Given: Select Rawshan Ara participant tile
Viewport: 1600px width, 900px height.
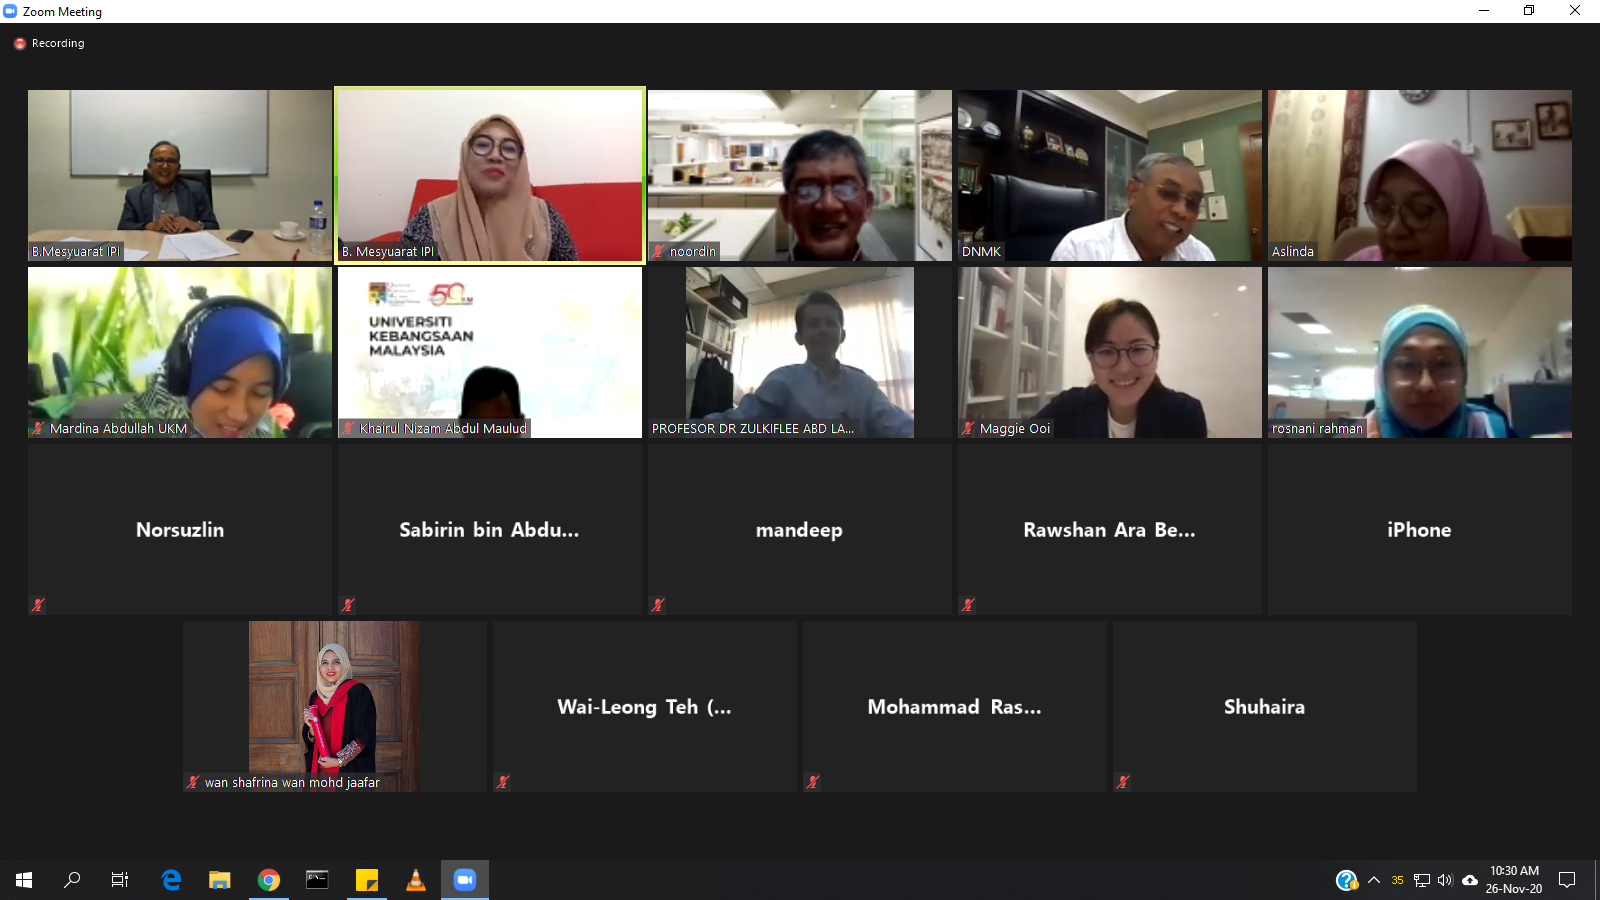Looking at the screenshot, I should pos(1109,529).
